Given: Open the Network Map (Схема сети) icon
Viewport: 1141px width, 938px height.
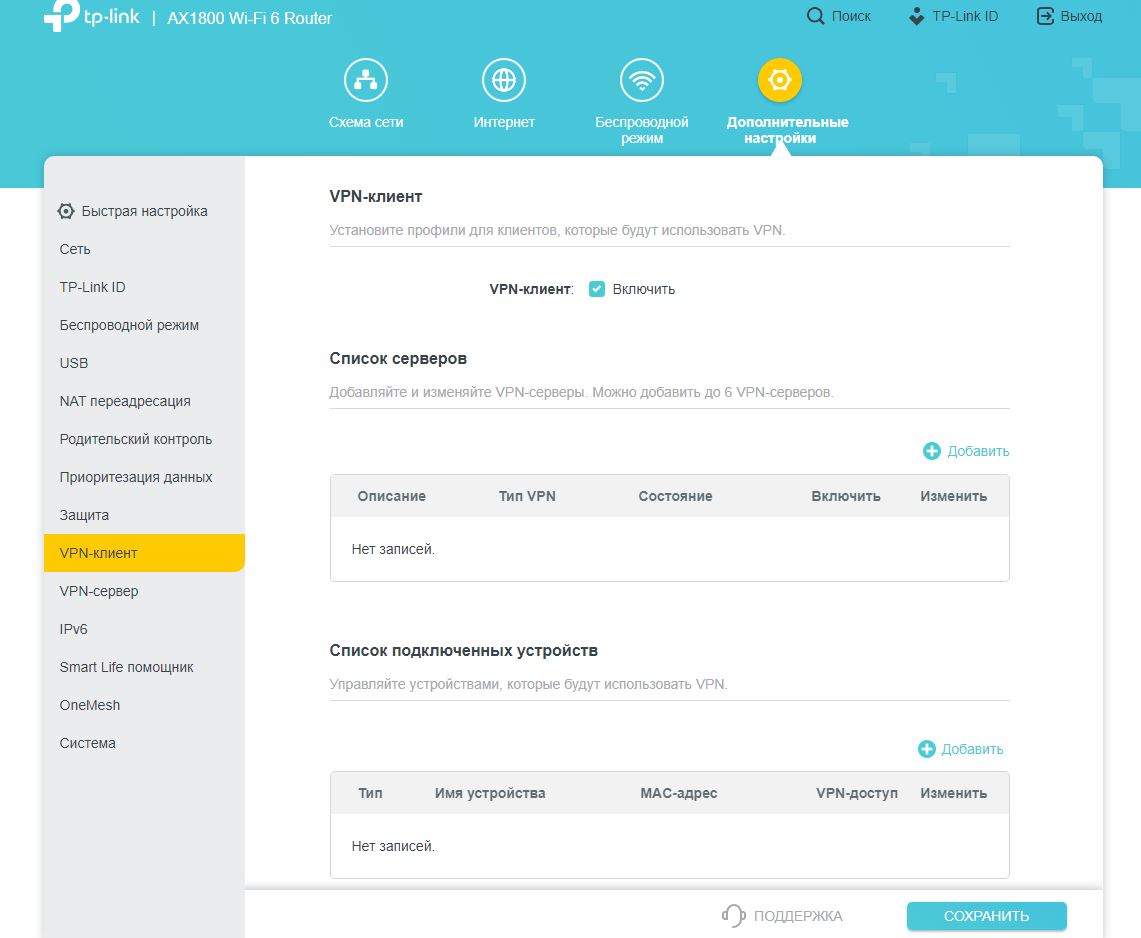Looking at the screenshot, I should point(366,80).
